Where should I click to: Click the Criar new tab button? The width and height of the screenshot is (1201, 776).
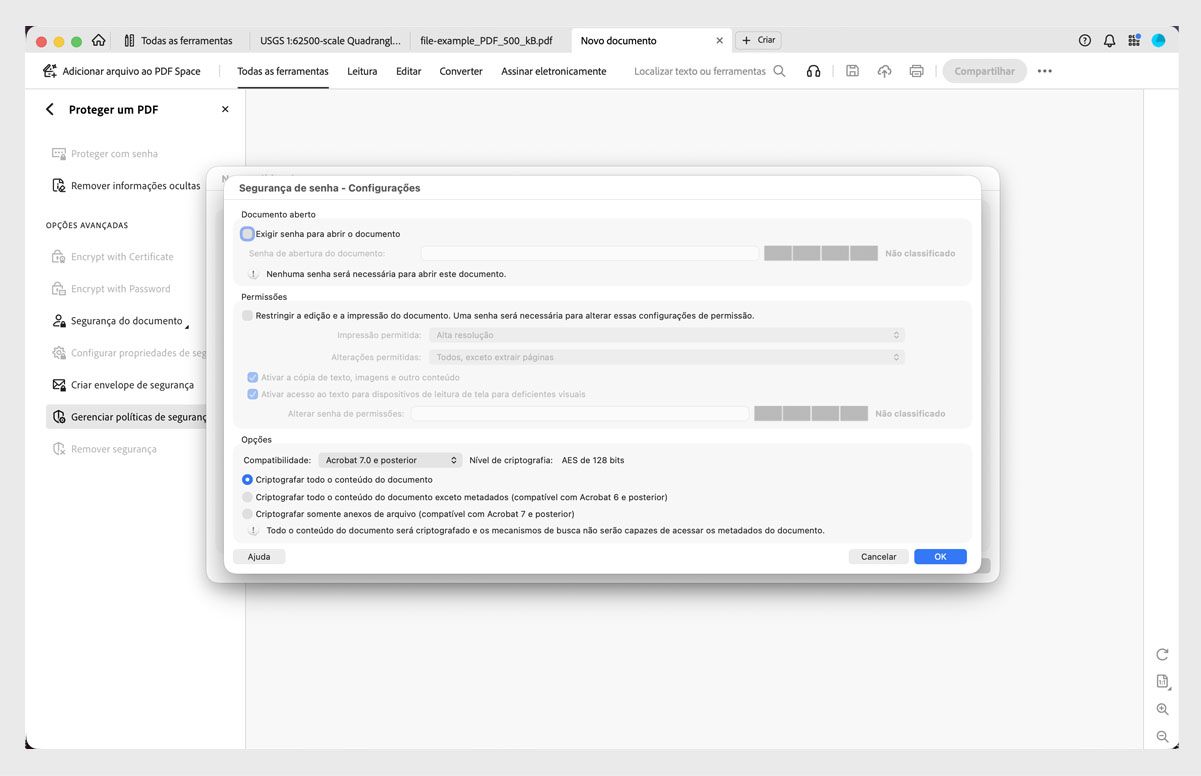(x=759, y=40)
